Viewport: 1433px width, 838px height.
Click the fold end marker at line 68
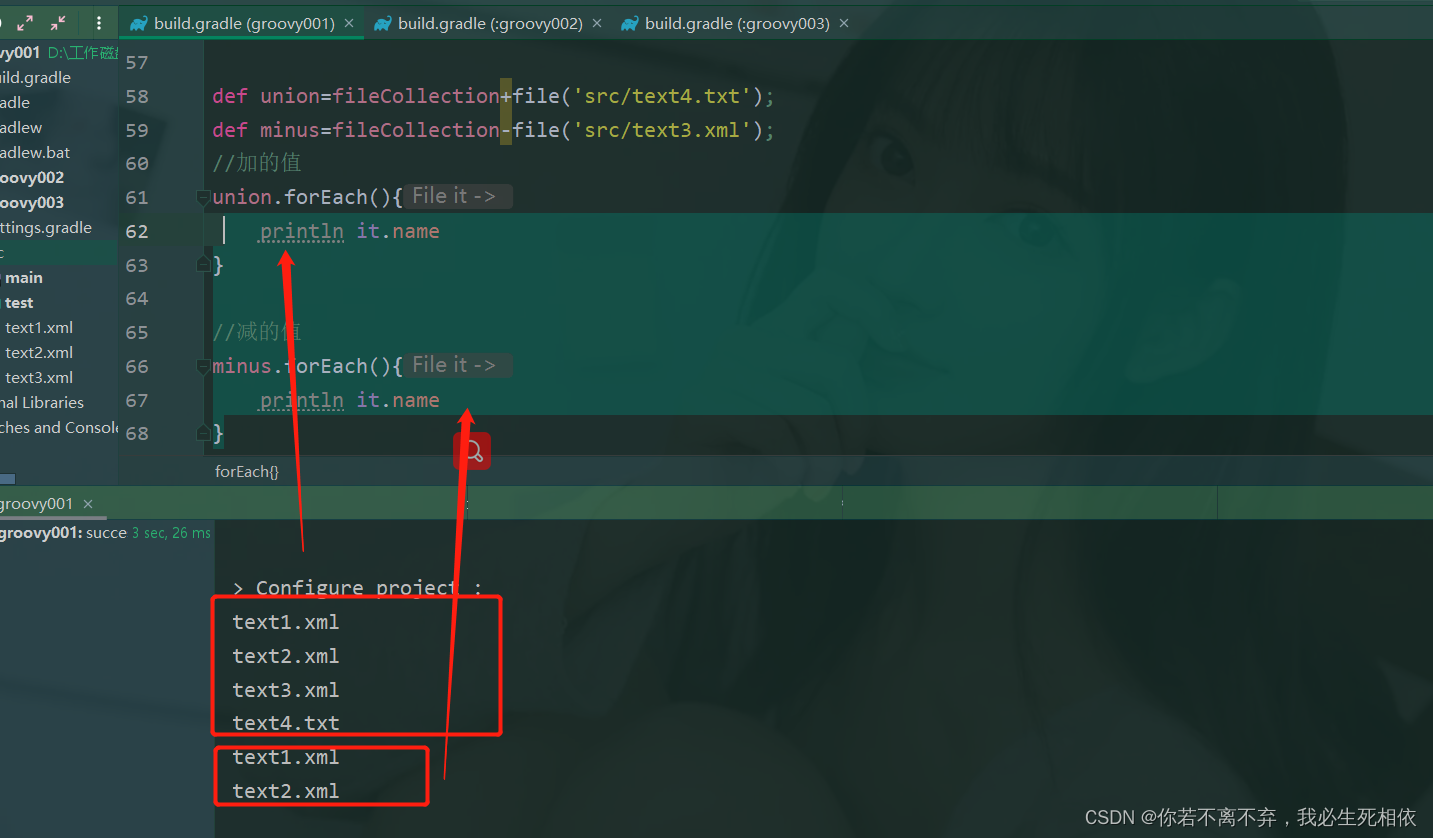click(x=204, y=433)
